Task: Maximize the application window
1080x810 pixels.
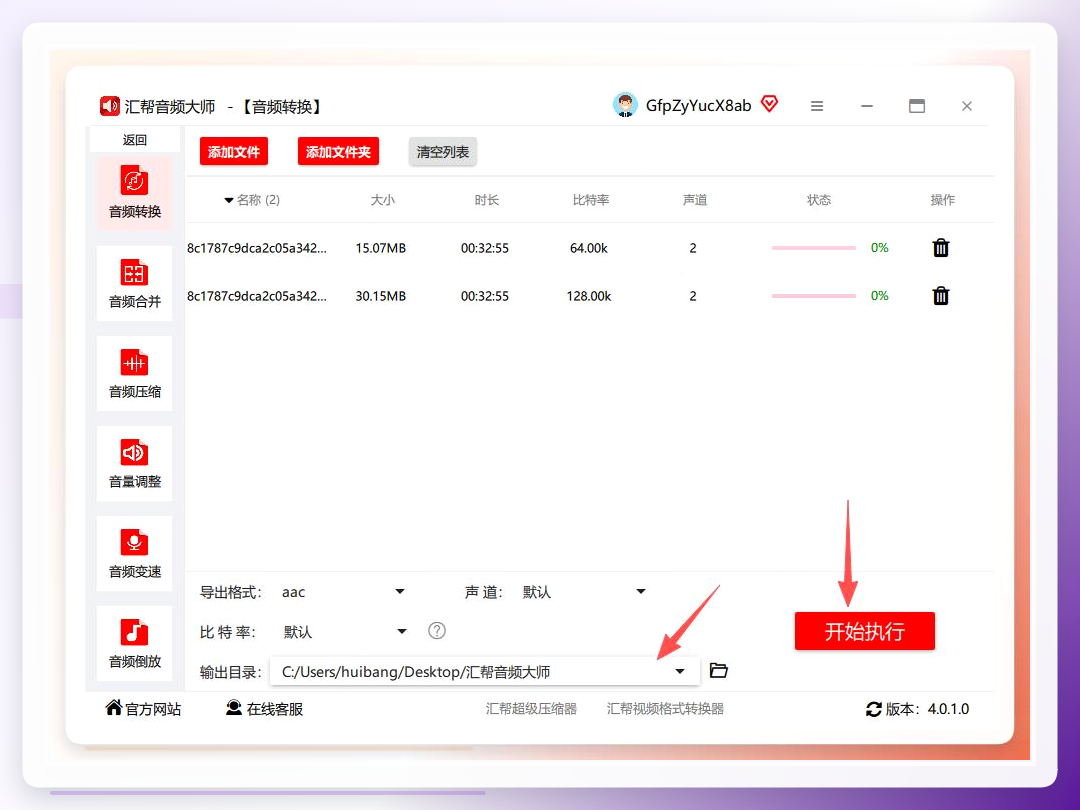Action: click(x=917, y=106)
